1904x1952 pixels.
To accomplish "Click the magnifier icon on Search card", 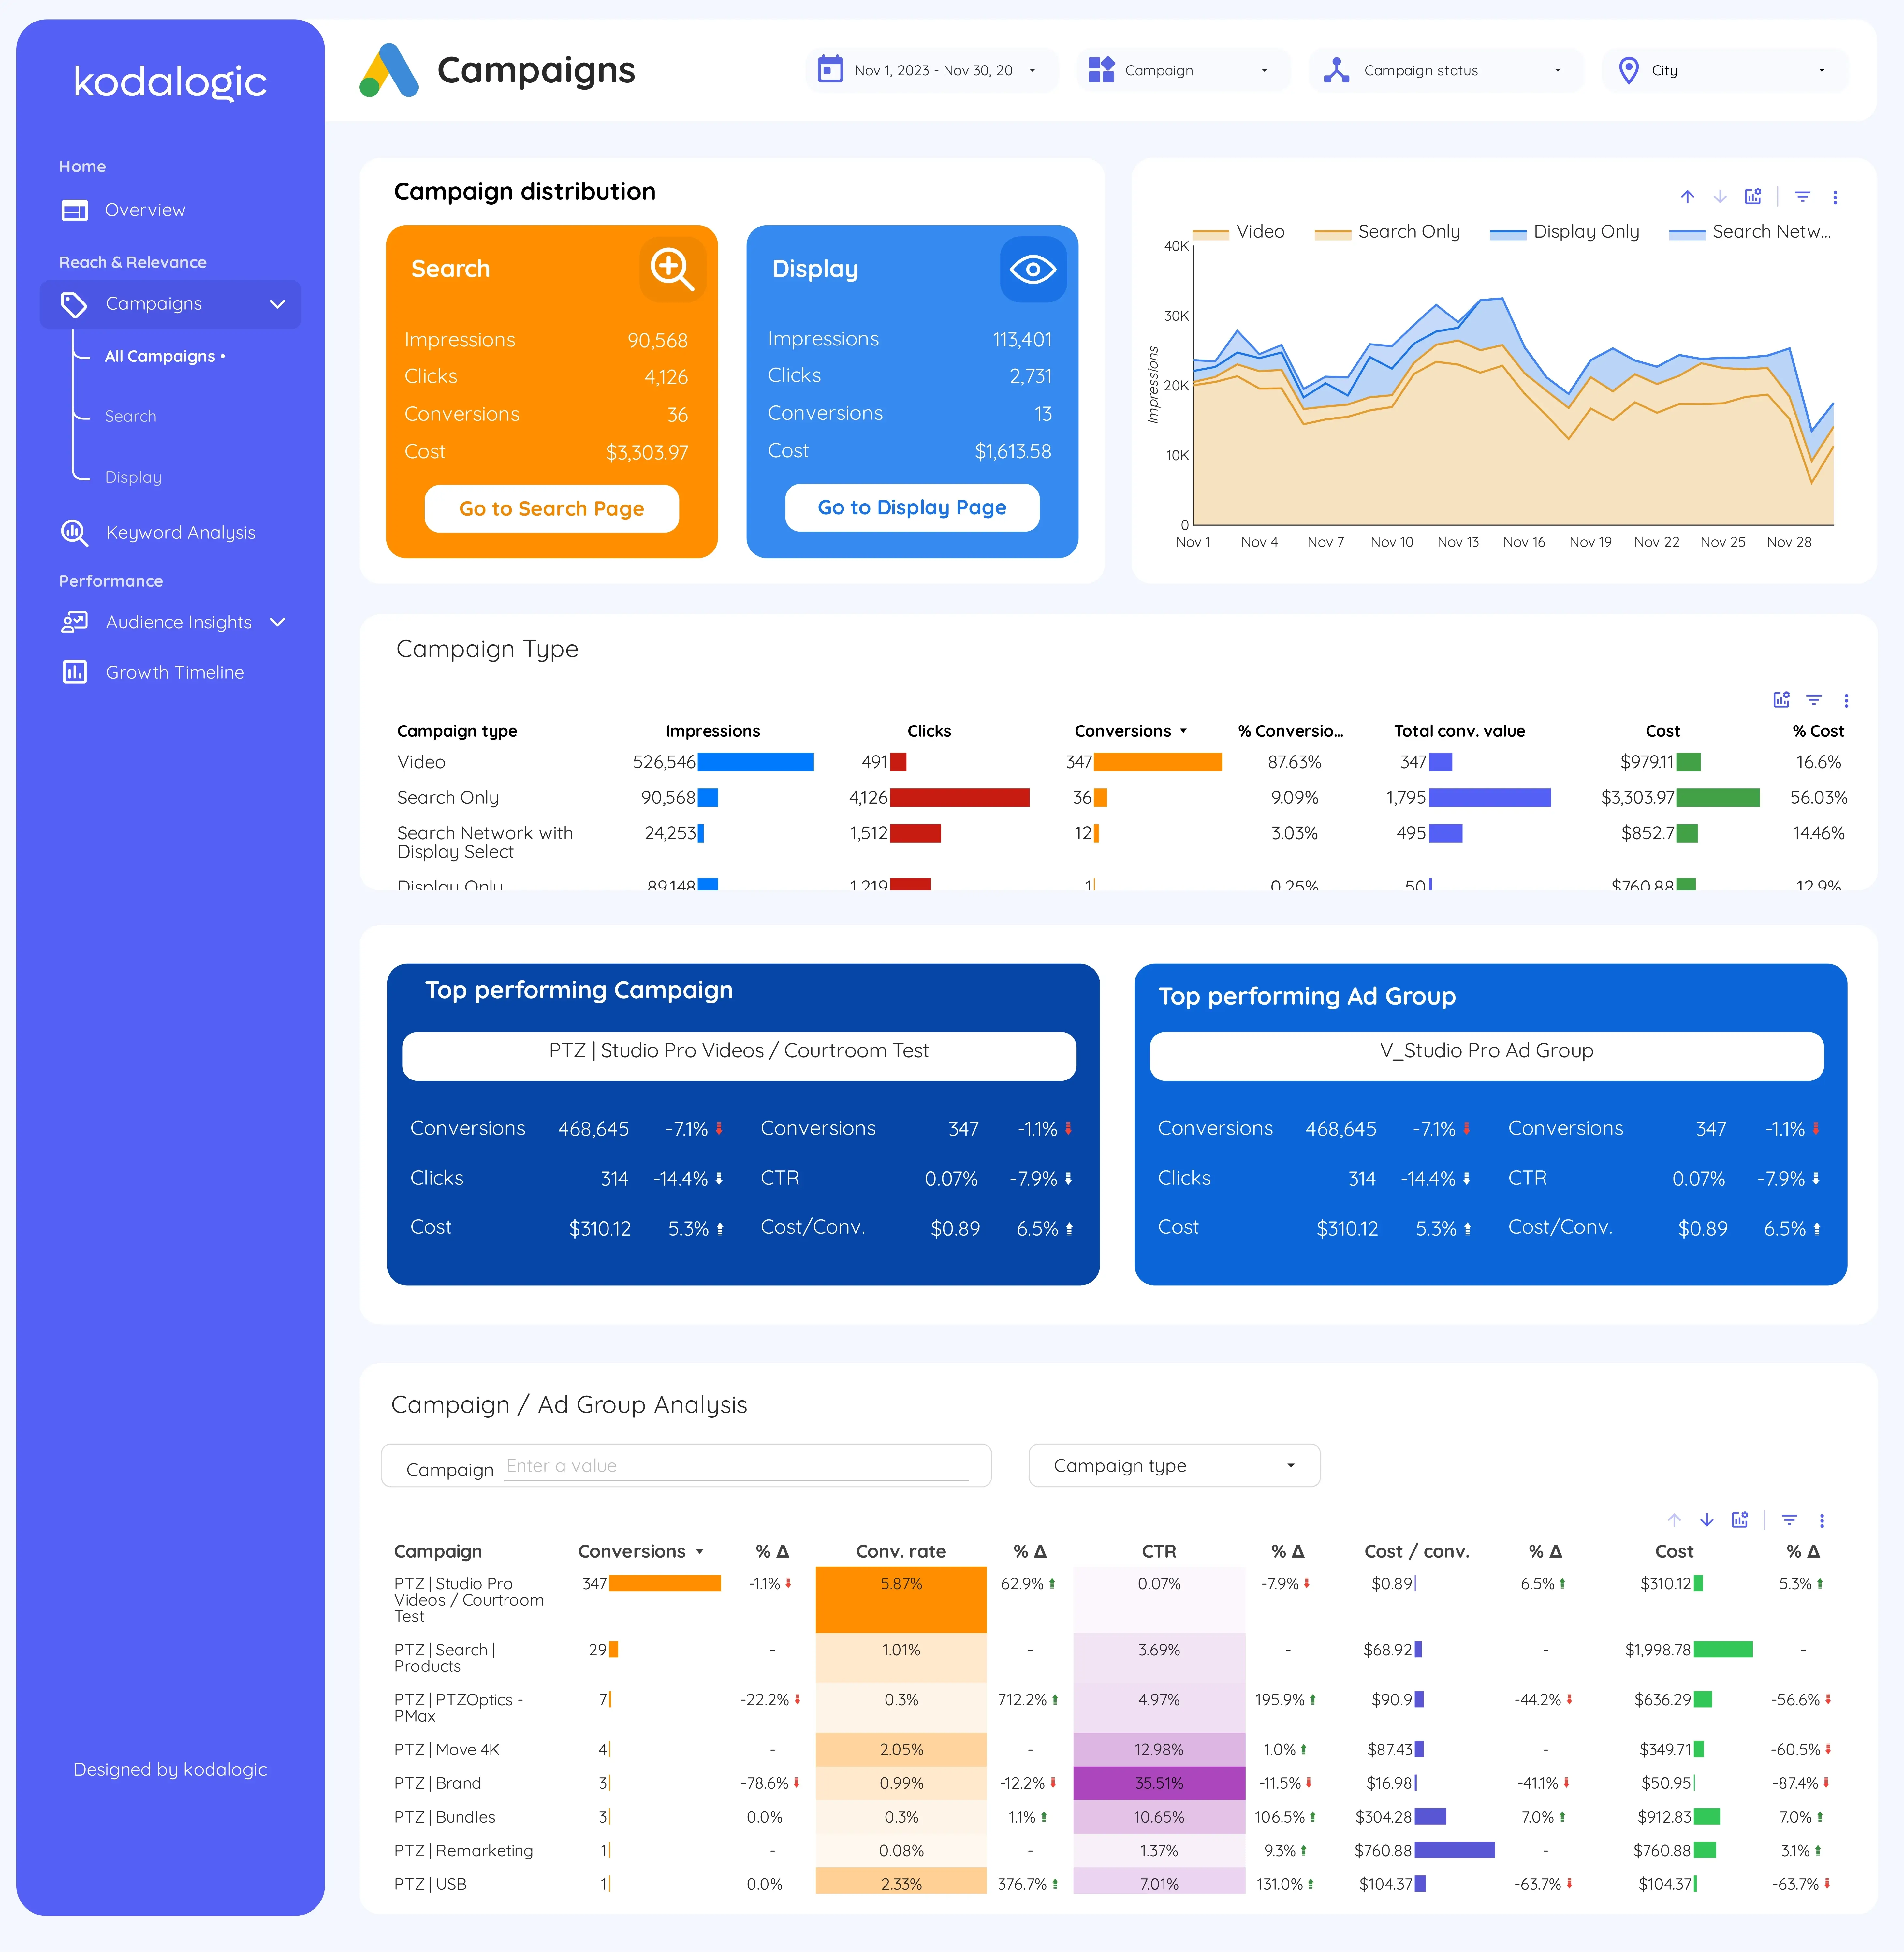I will (672, 269).
